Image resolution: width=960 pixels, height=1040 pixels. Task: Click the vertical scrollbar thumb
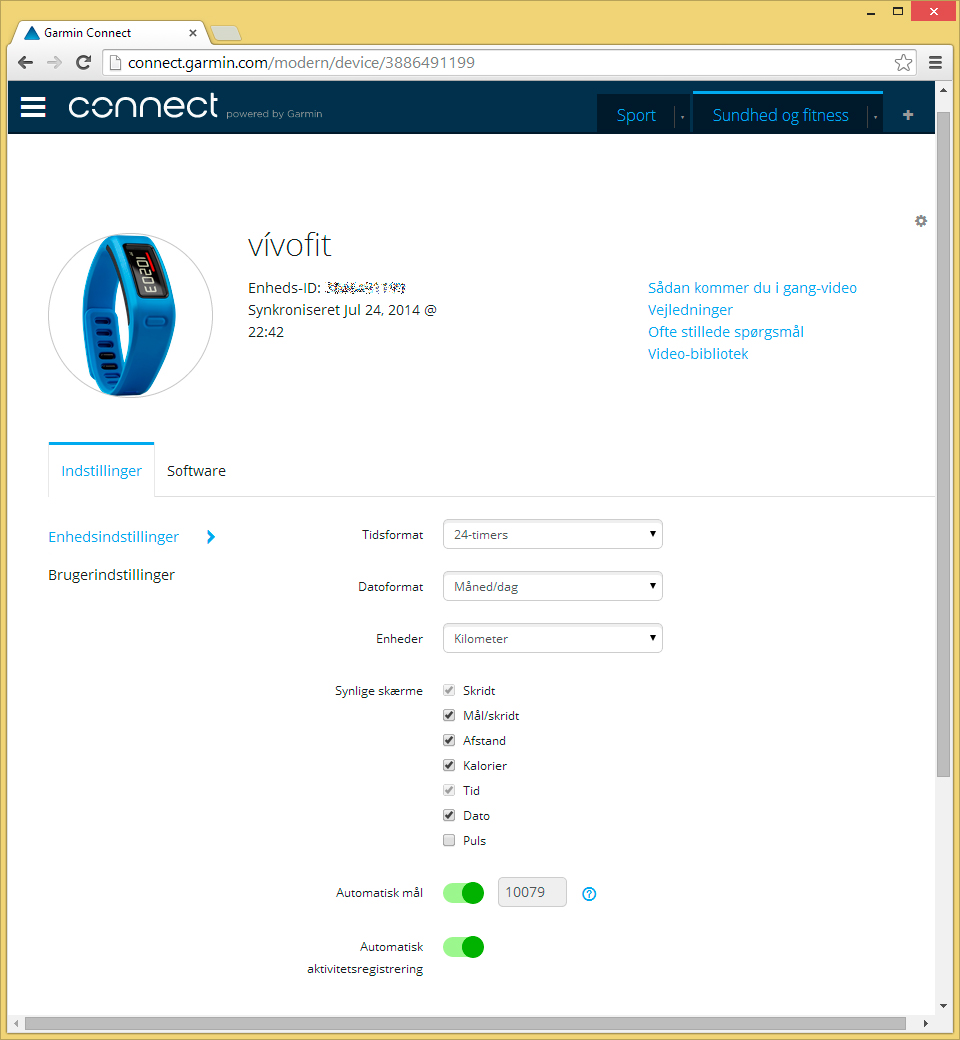(943, 443)
